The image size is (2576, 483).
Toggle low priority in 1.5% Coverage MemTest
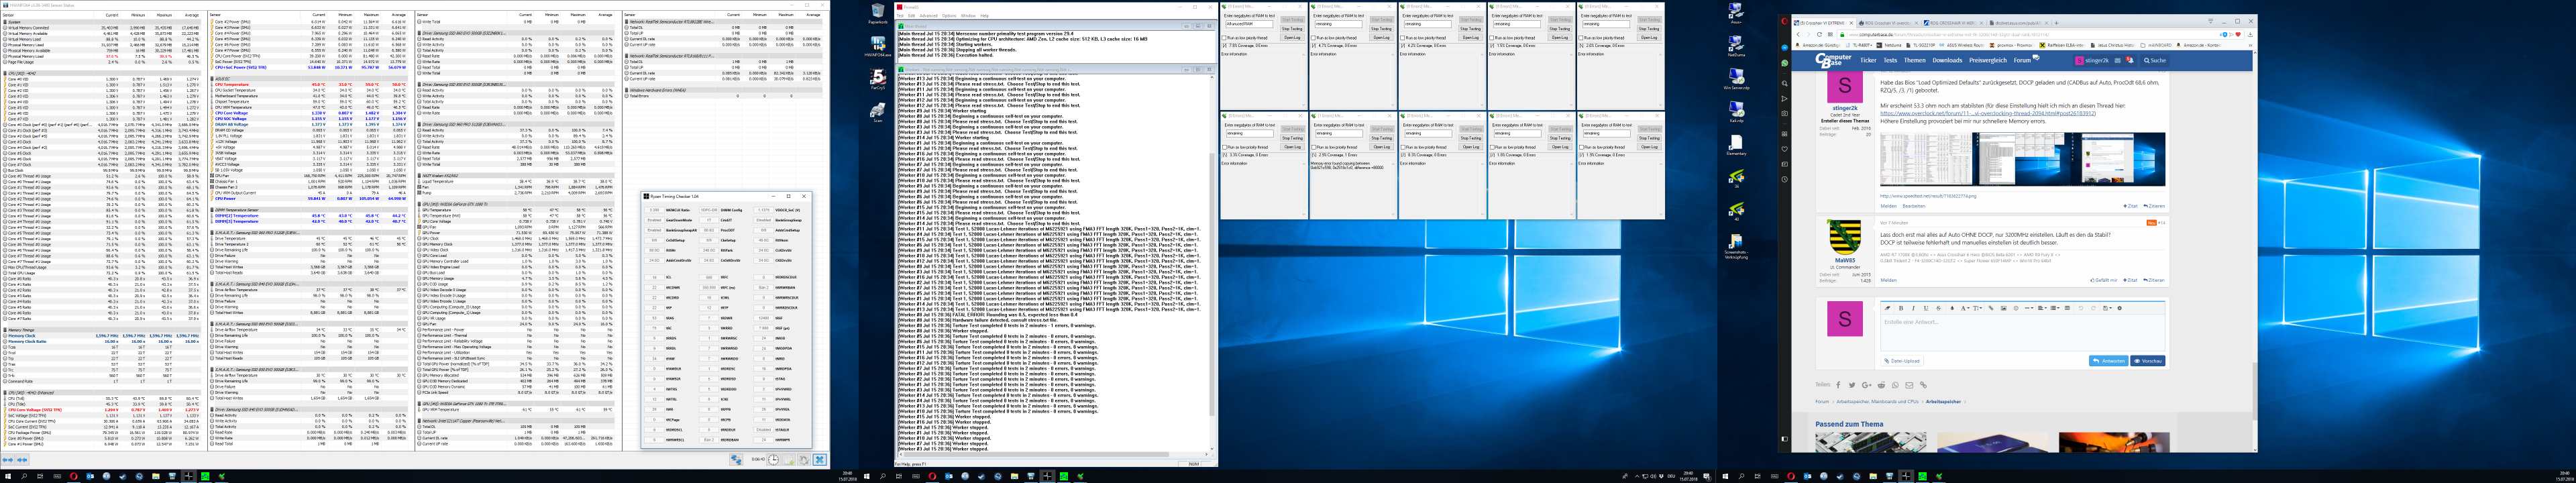tap(1492, 38)
